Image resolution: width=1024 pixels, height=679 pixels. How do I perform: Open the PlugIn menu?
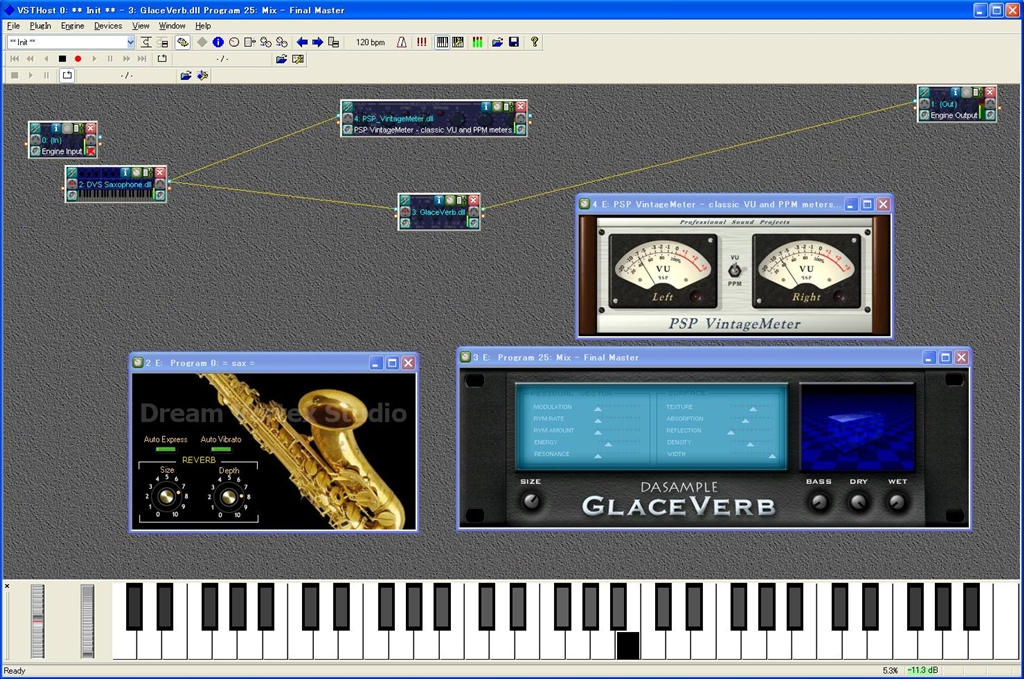[40, 25]
